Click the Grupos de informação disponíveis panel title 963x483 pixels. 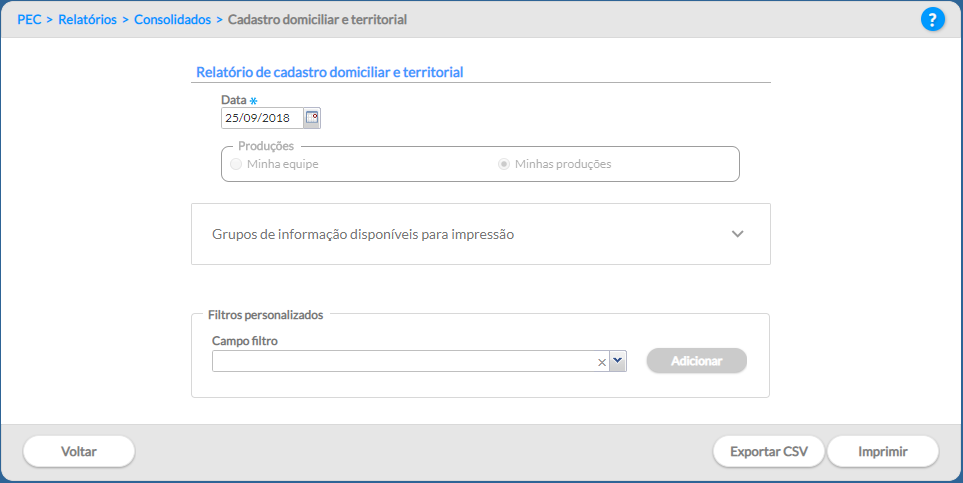[x=363, y=234]
